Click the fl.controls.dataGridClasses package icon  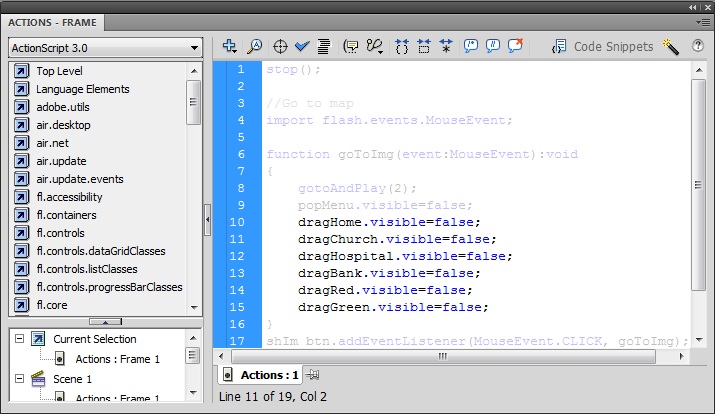21,251
